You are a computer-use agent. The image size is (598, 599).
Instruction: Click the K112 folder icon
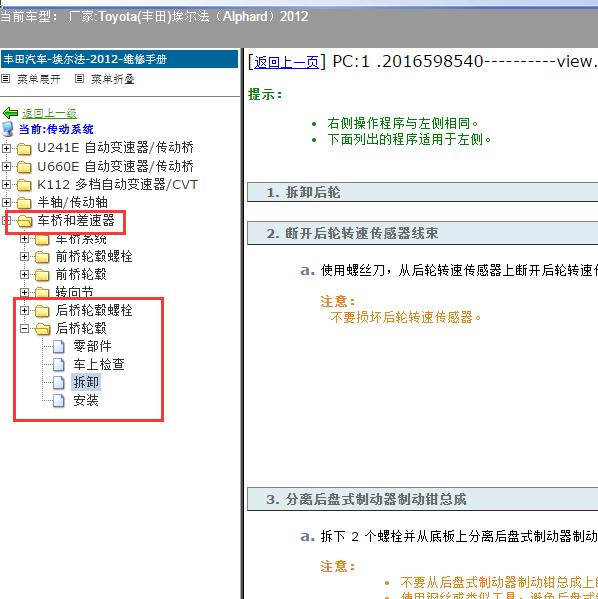click(24, 185)
